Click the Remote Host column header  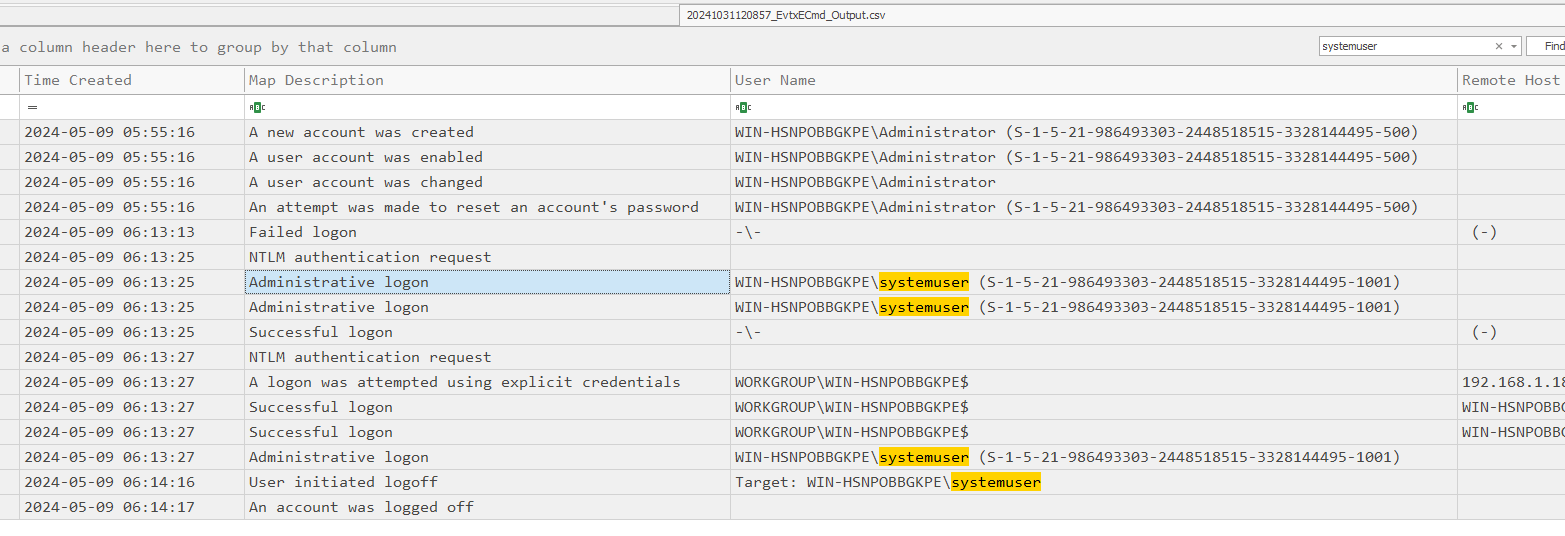point(1510,80)
